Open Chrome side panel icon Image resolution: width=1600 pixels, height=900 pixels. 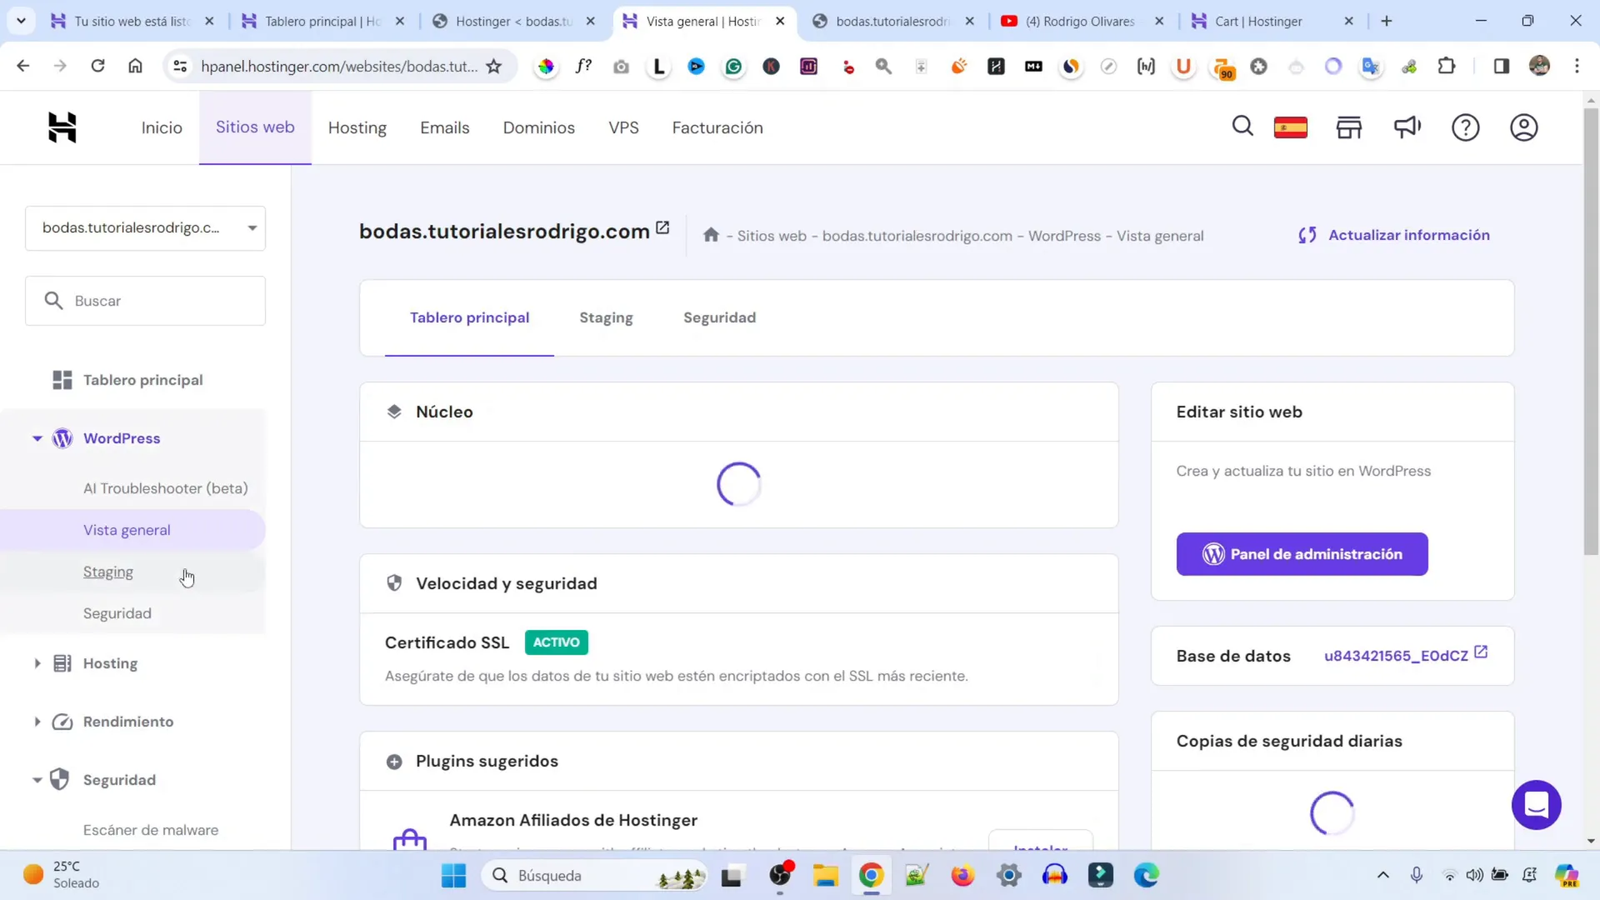pos(1501,66)
